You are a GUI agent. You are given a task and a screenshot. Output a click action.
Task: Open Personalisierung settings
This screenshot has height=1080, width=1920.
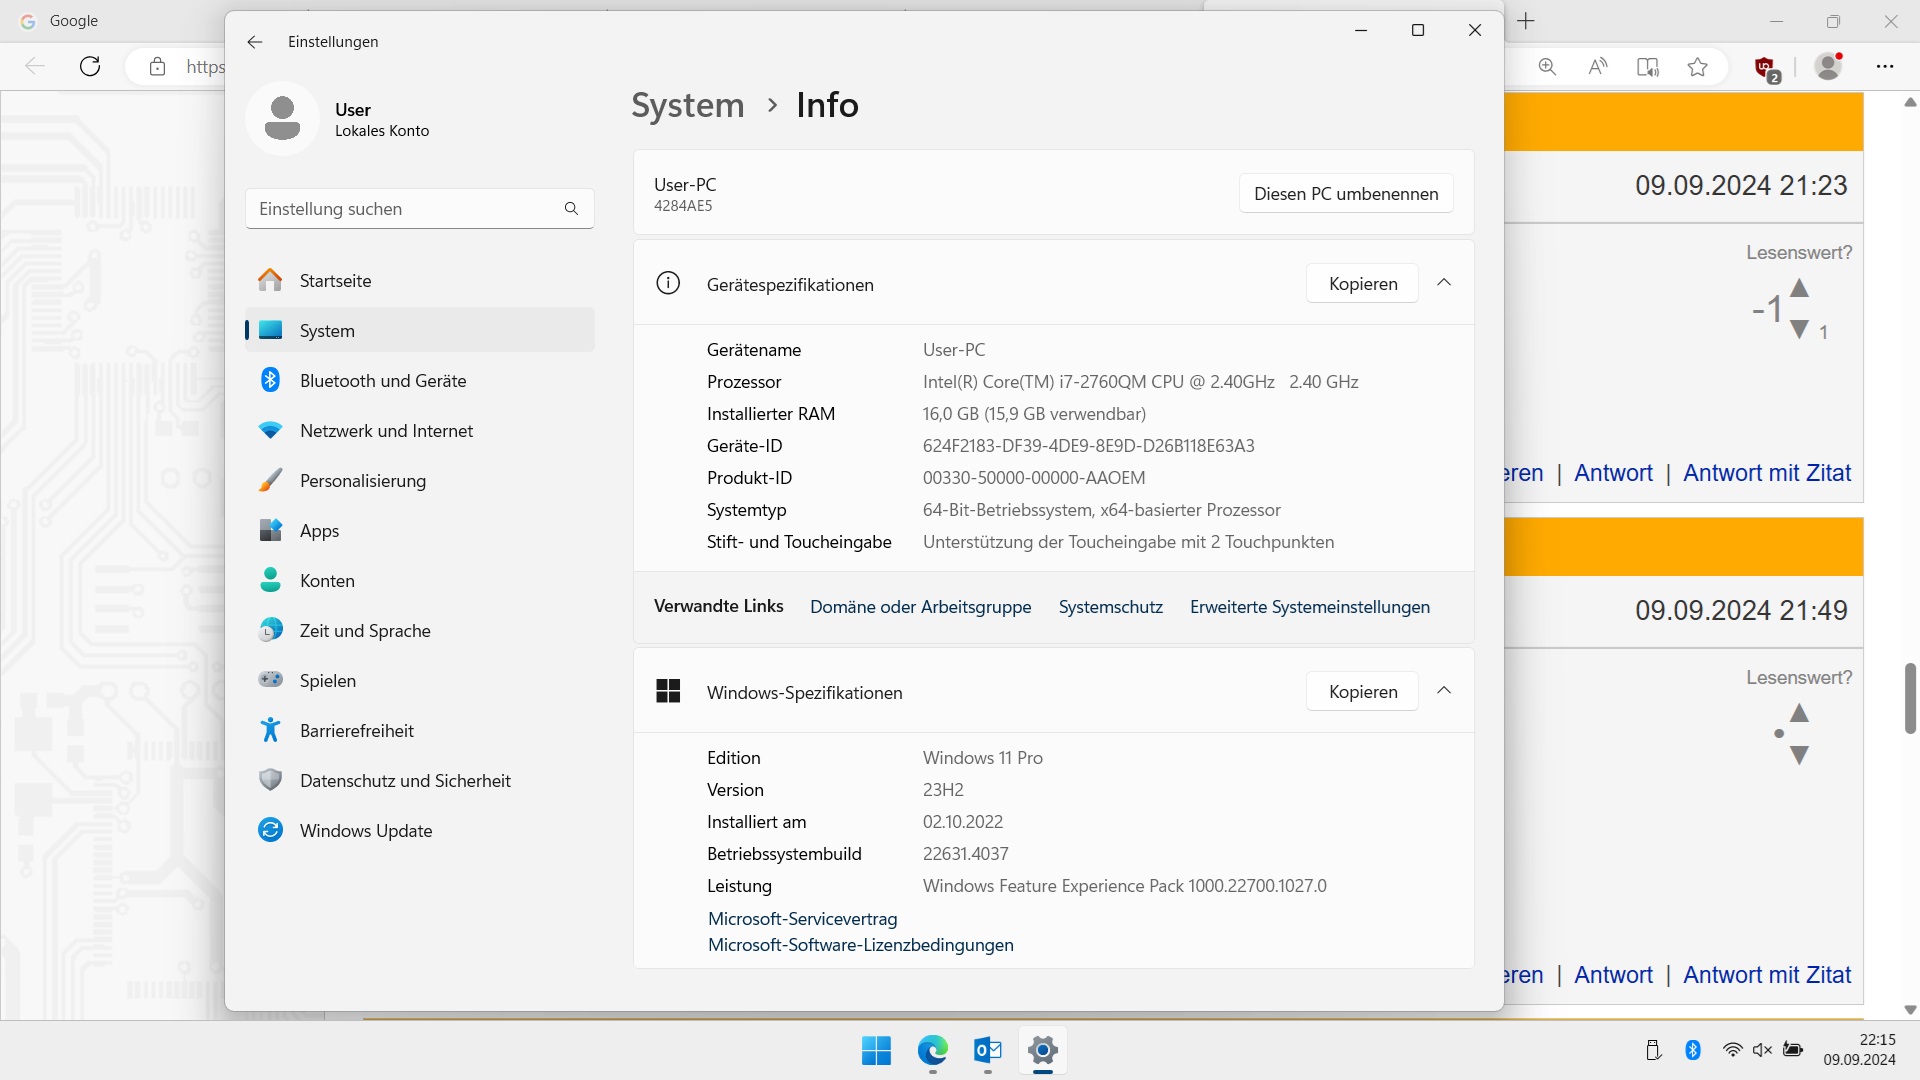coord(420,481)
